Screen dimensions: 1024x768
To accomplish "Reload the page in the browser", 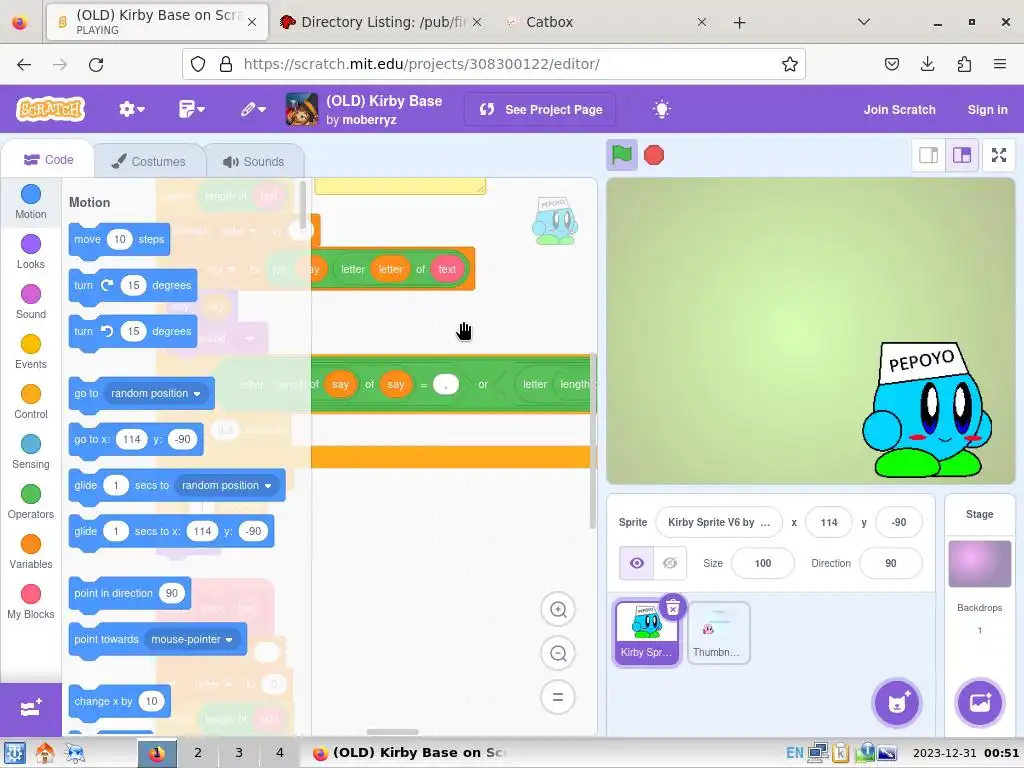I will [96, 64].
